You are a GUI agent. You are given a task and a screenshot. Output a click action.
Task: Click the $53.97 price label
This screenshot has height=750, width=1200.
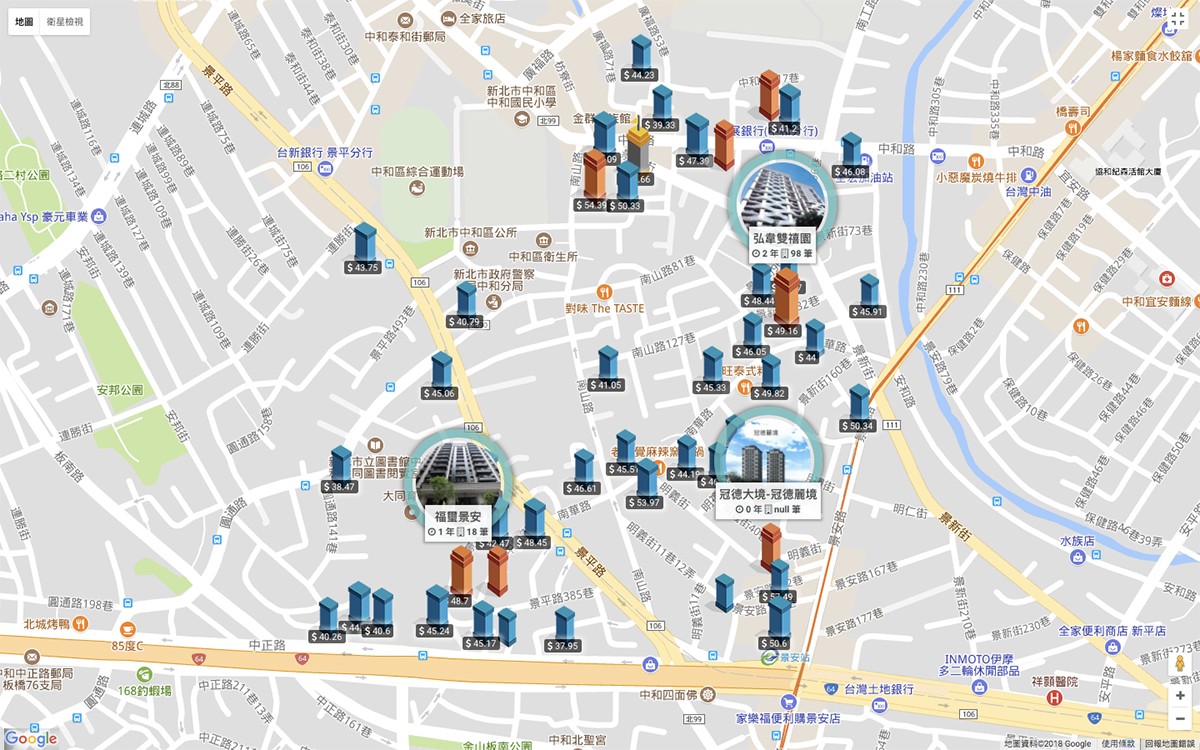(644, 502)
